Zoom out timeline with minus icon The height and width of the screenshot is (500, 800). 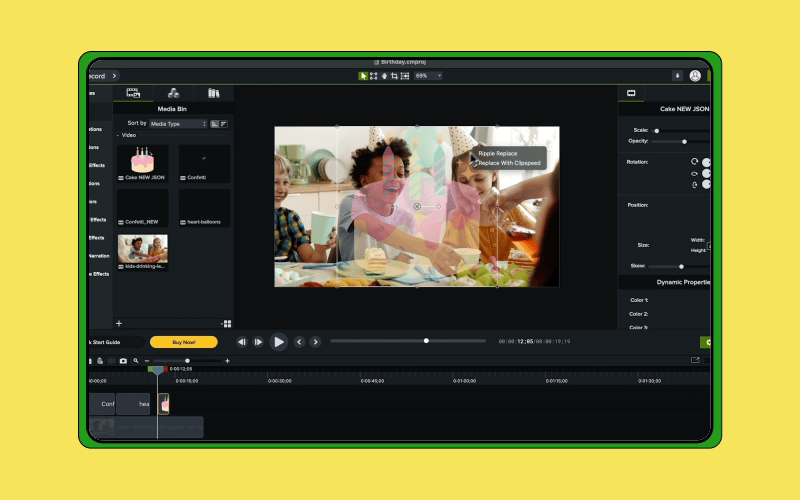147,361
